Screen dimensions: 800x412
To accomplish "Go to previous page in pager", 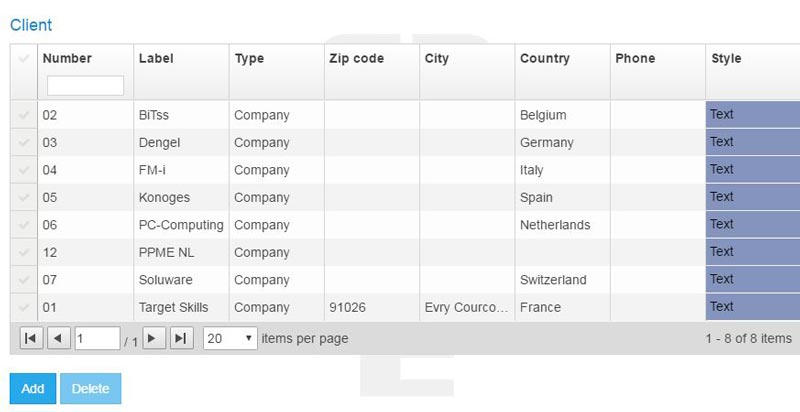I will point(59,339).
